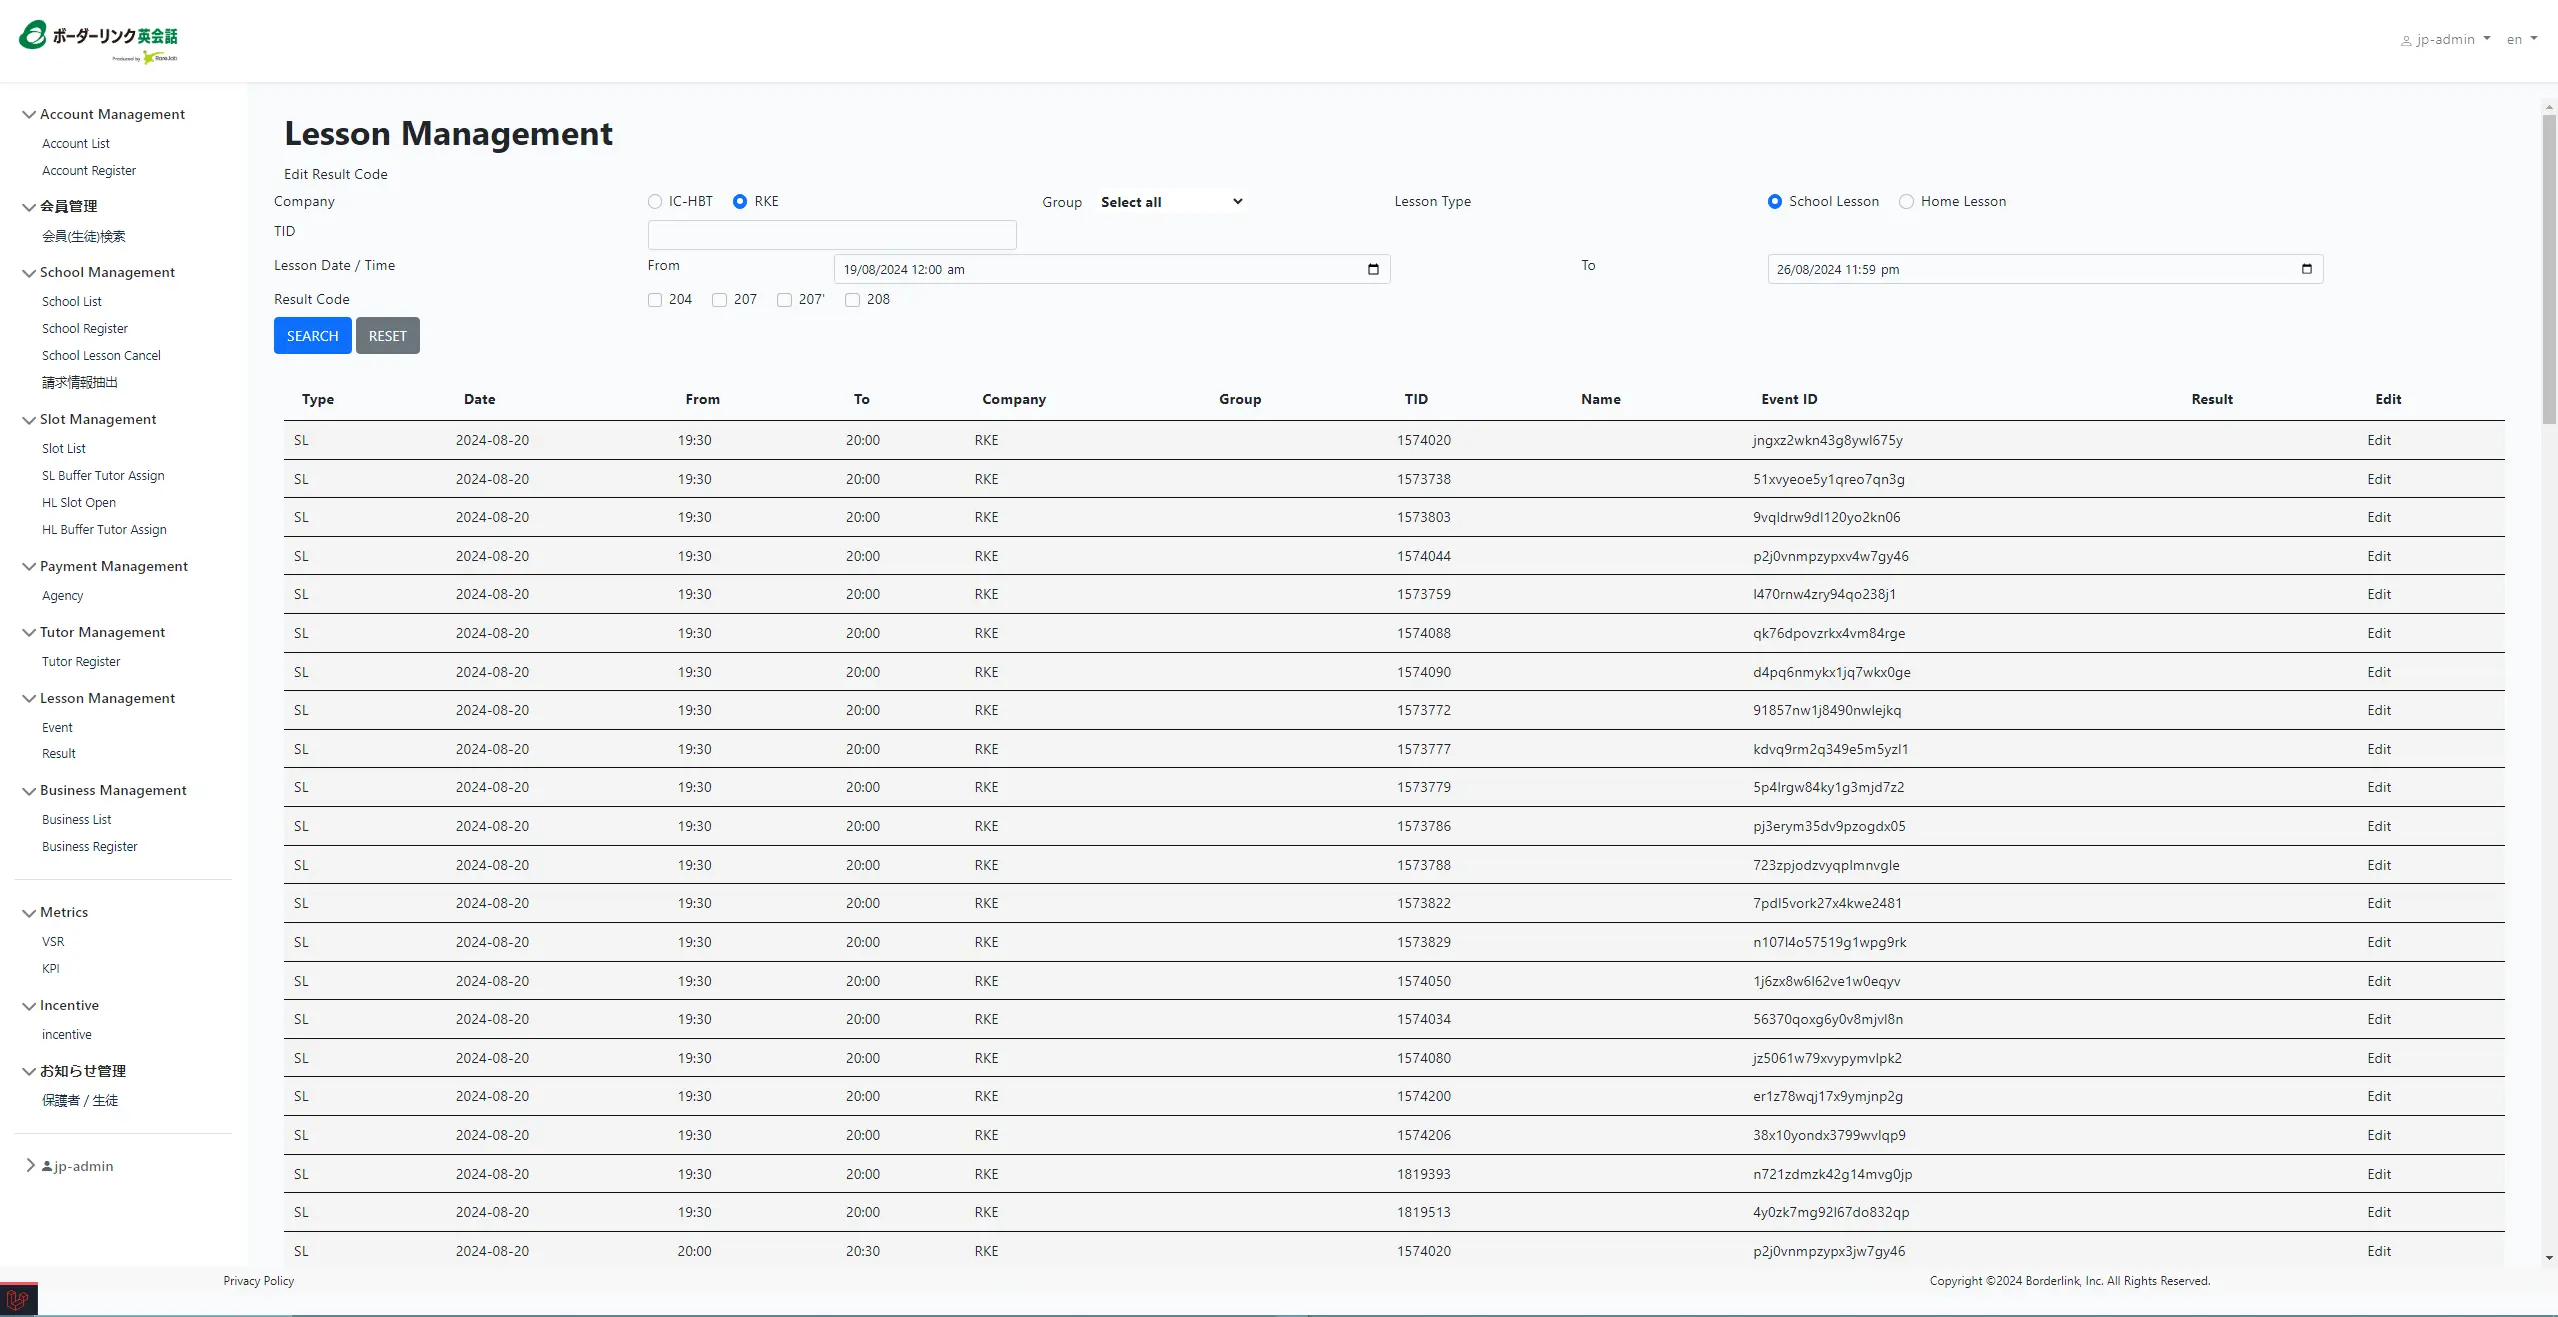2558x1317 pixels.
Task: Click the Borderlink logo in header
Action: point(98,41)
